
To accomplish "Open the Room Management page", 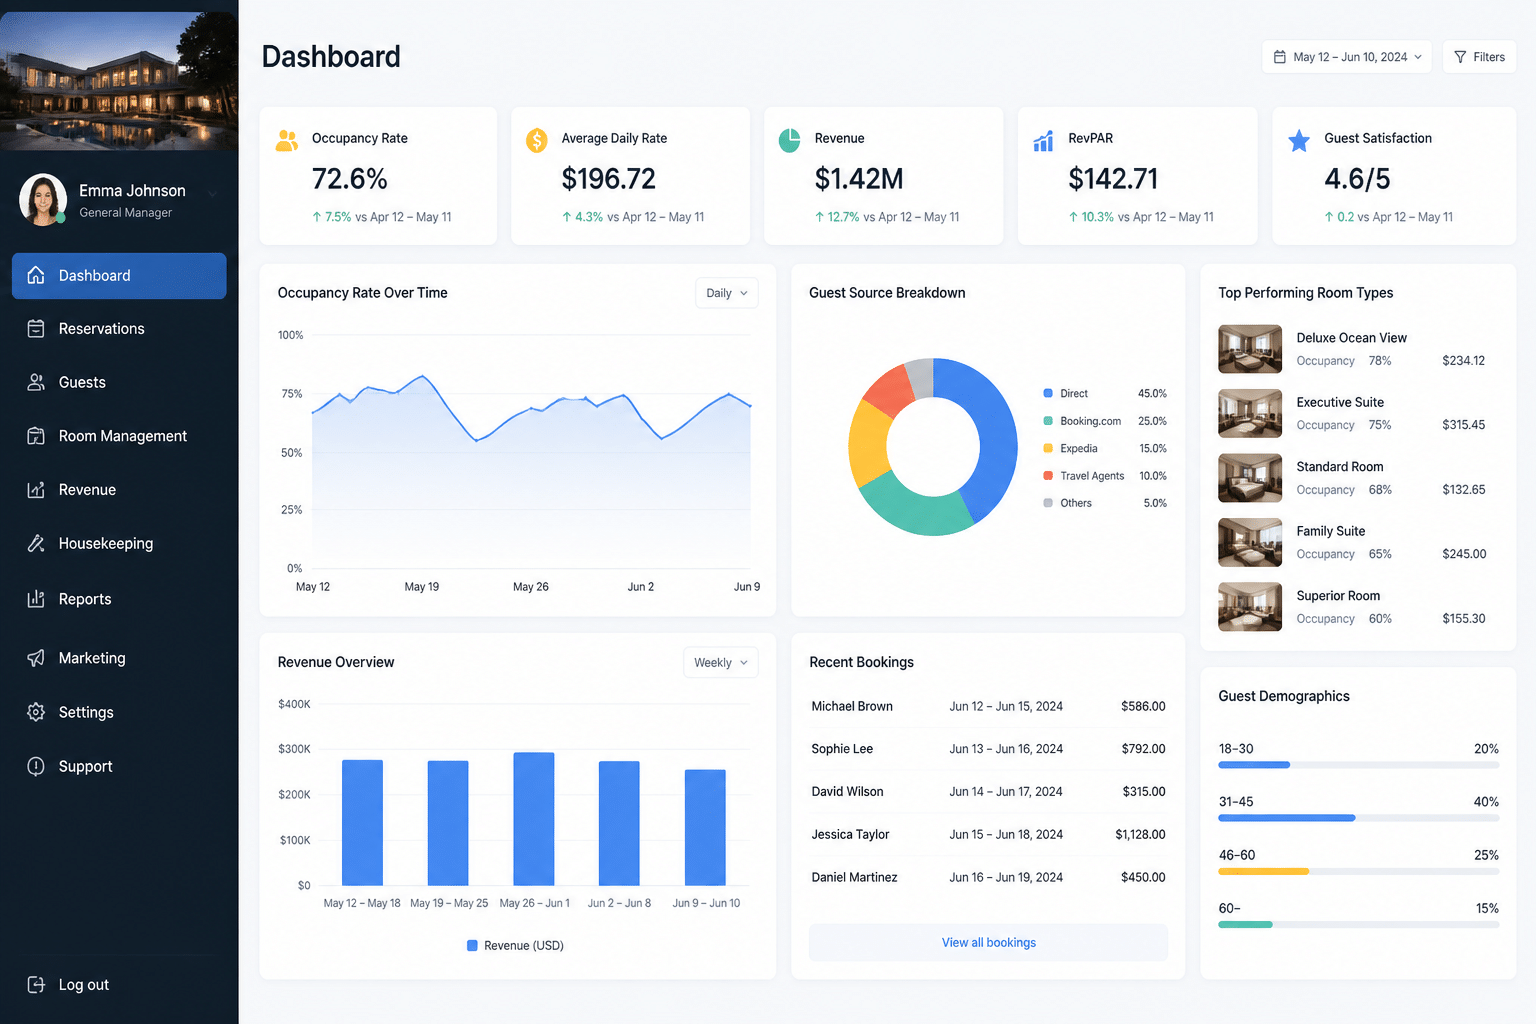I will click(119, 436).
